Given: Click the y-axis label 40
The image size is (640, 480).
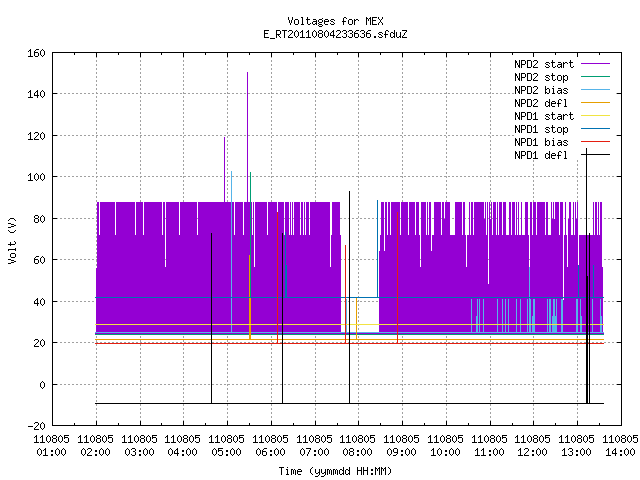Looking at the screenshot, I should tap(39, 302).
